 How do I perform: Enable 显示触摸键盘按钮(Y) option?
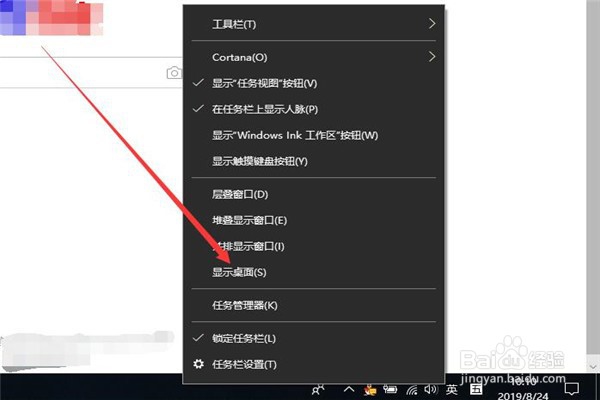pos(313,161)
